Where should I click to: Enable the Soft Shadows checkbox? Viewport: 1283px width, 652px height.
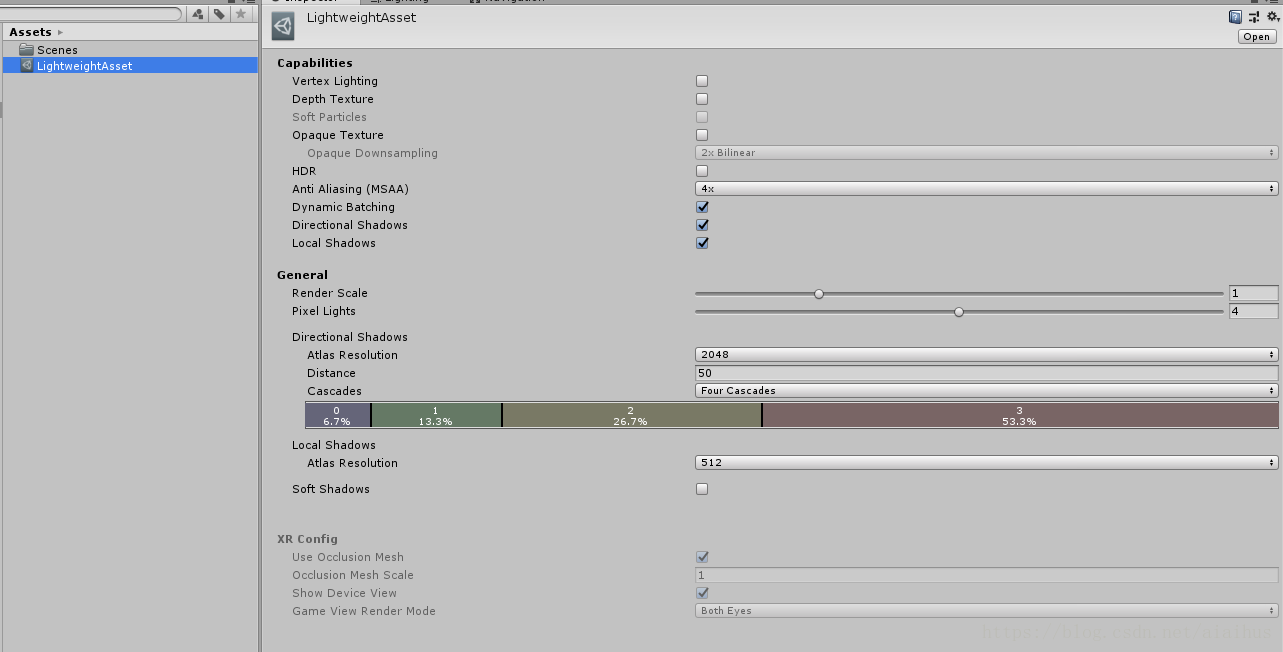coord(702,489)
